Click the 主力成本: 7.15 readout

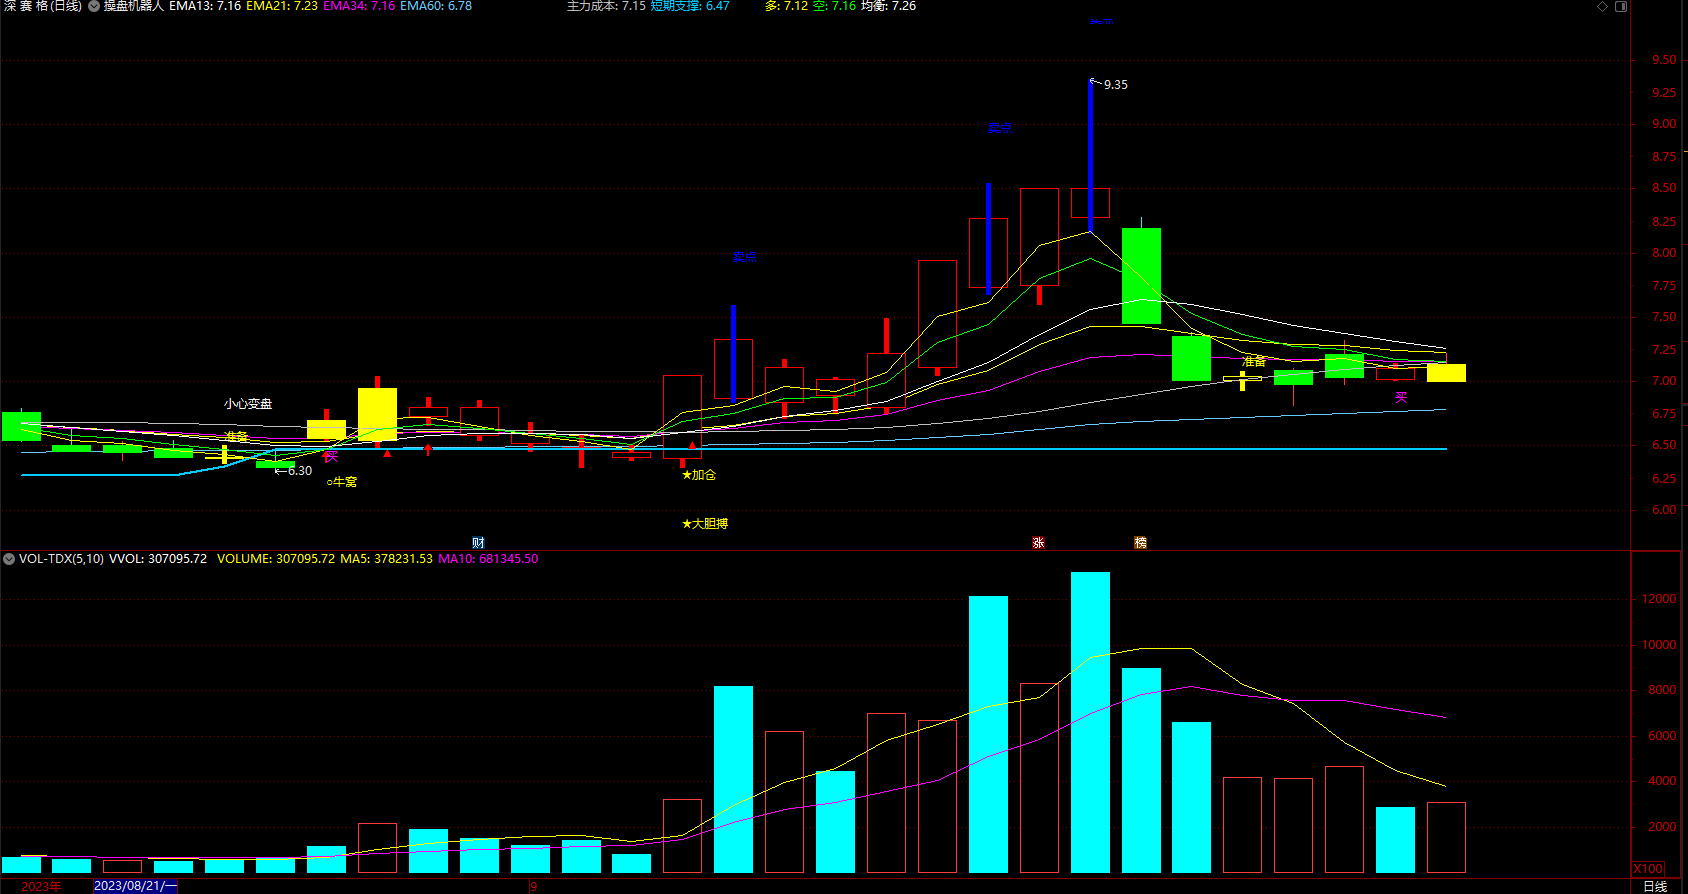606,6
